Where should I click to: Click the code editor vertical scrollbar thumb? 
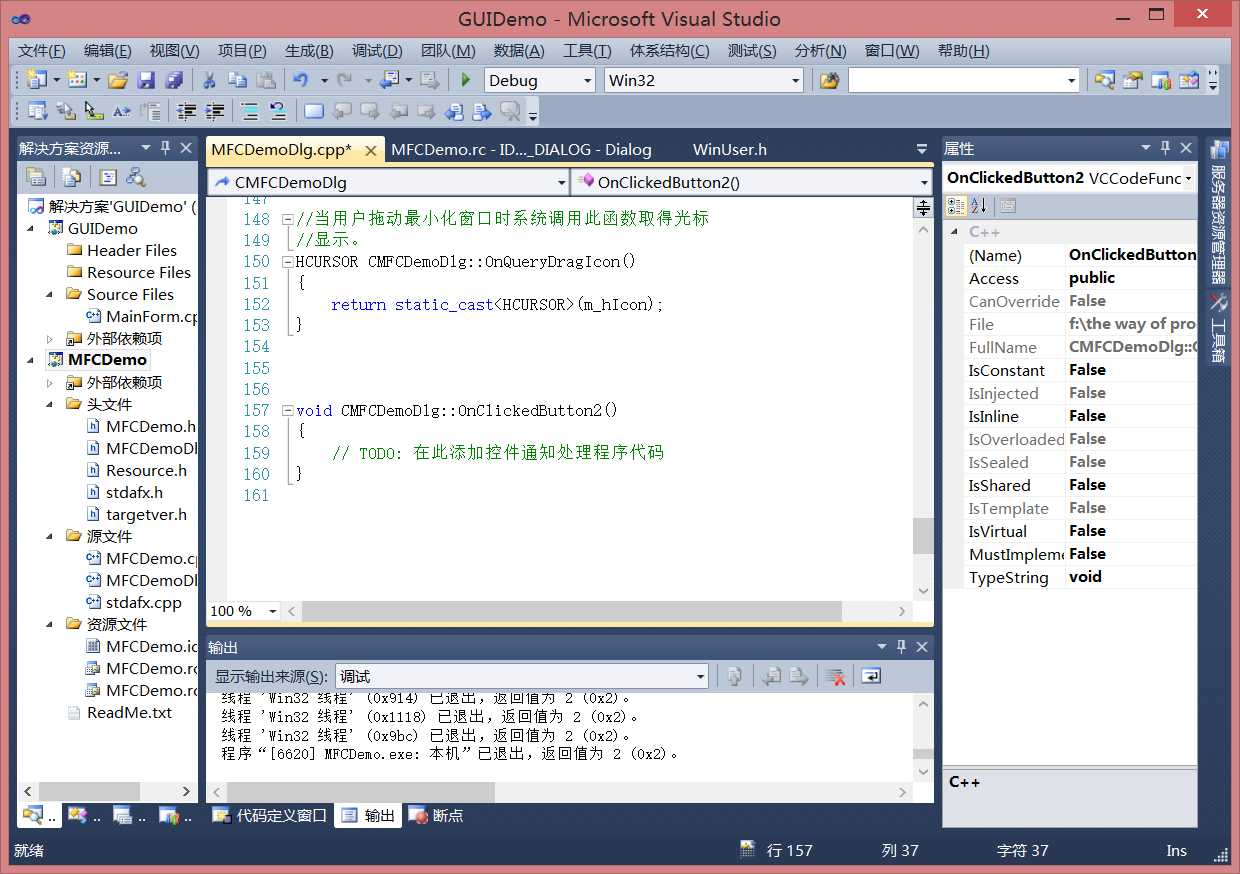point(923,536)
